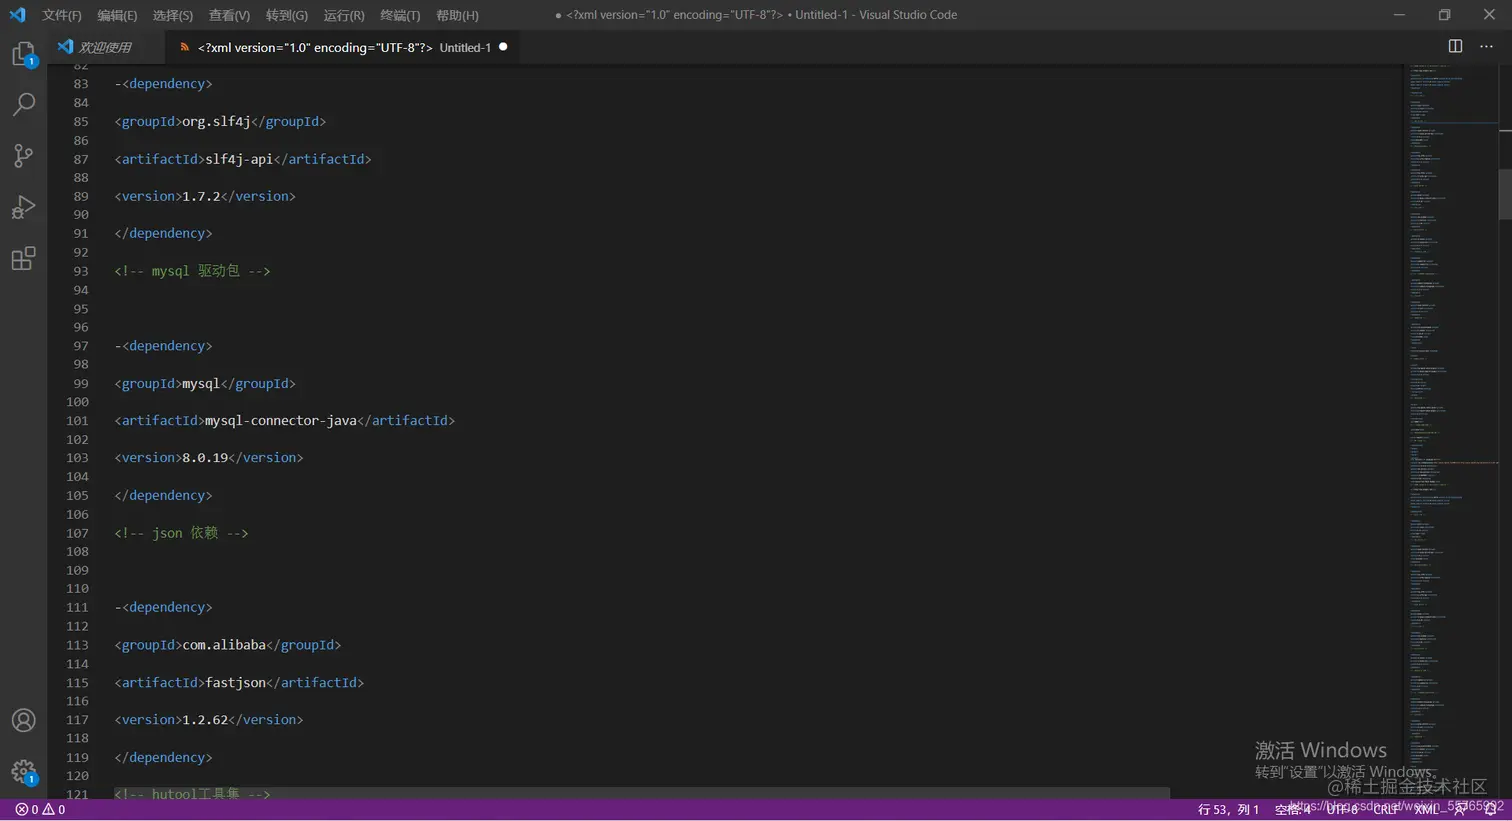Click the vertical scrollbar thumb of the editor

pyautogui.click(x=1505, y=194)
